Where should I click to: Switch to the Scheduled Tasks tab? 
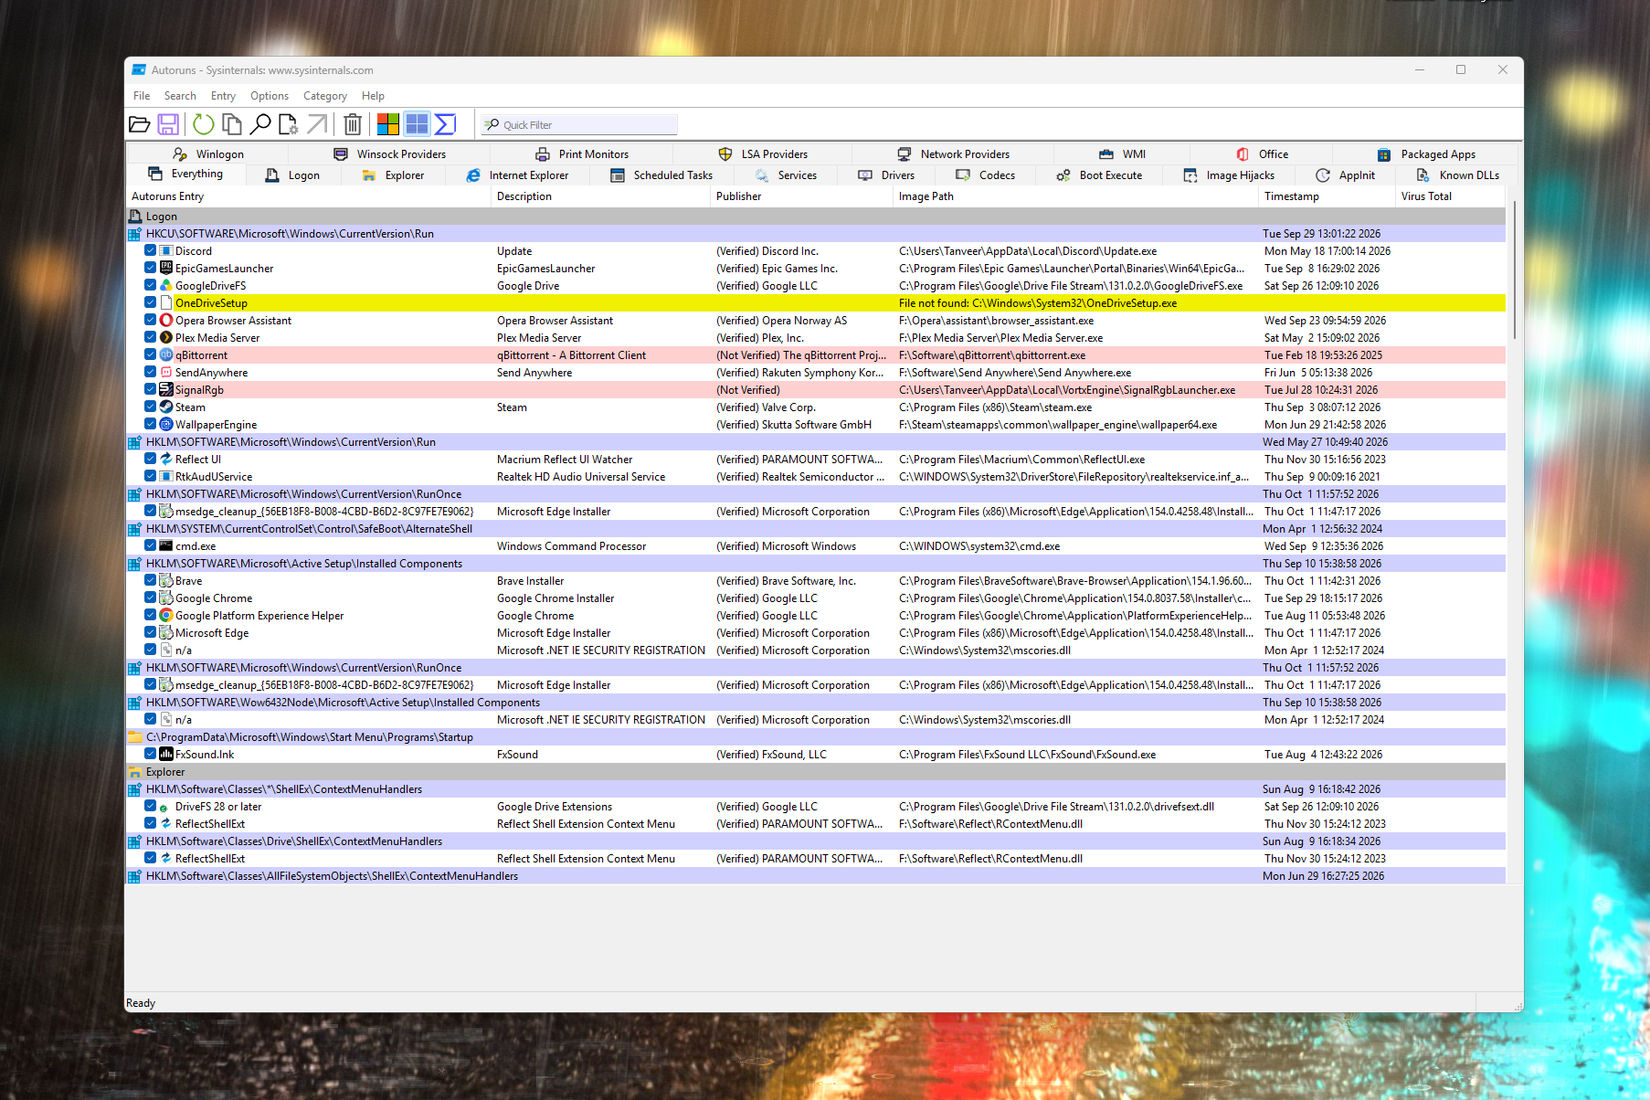tap(661, 175)
